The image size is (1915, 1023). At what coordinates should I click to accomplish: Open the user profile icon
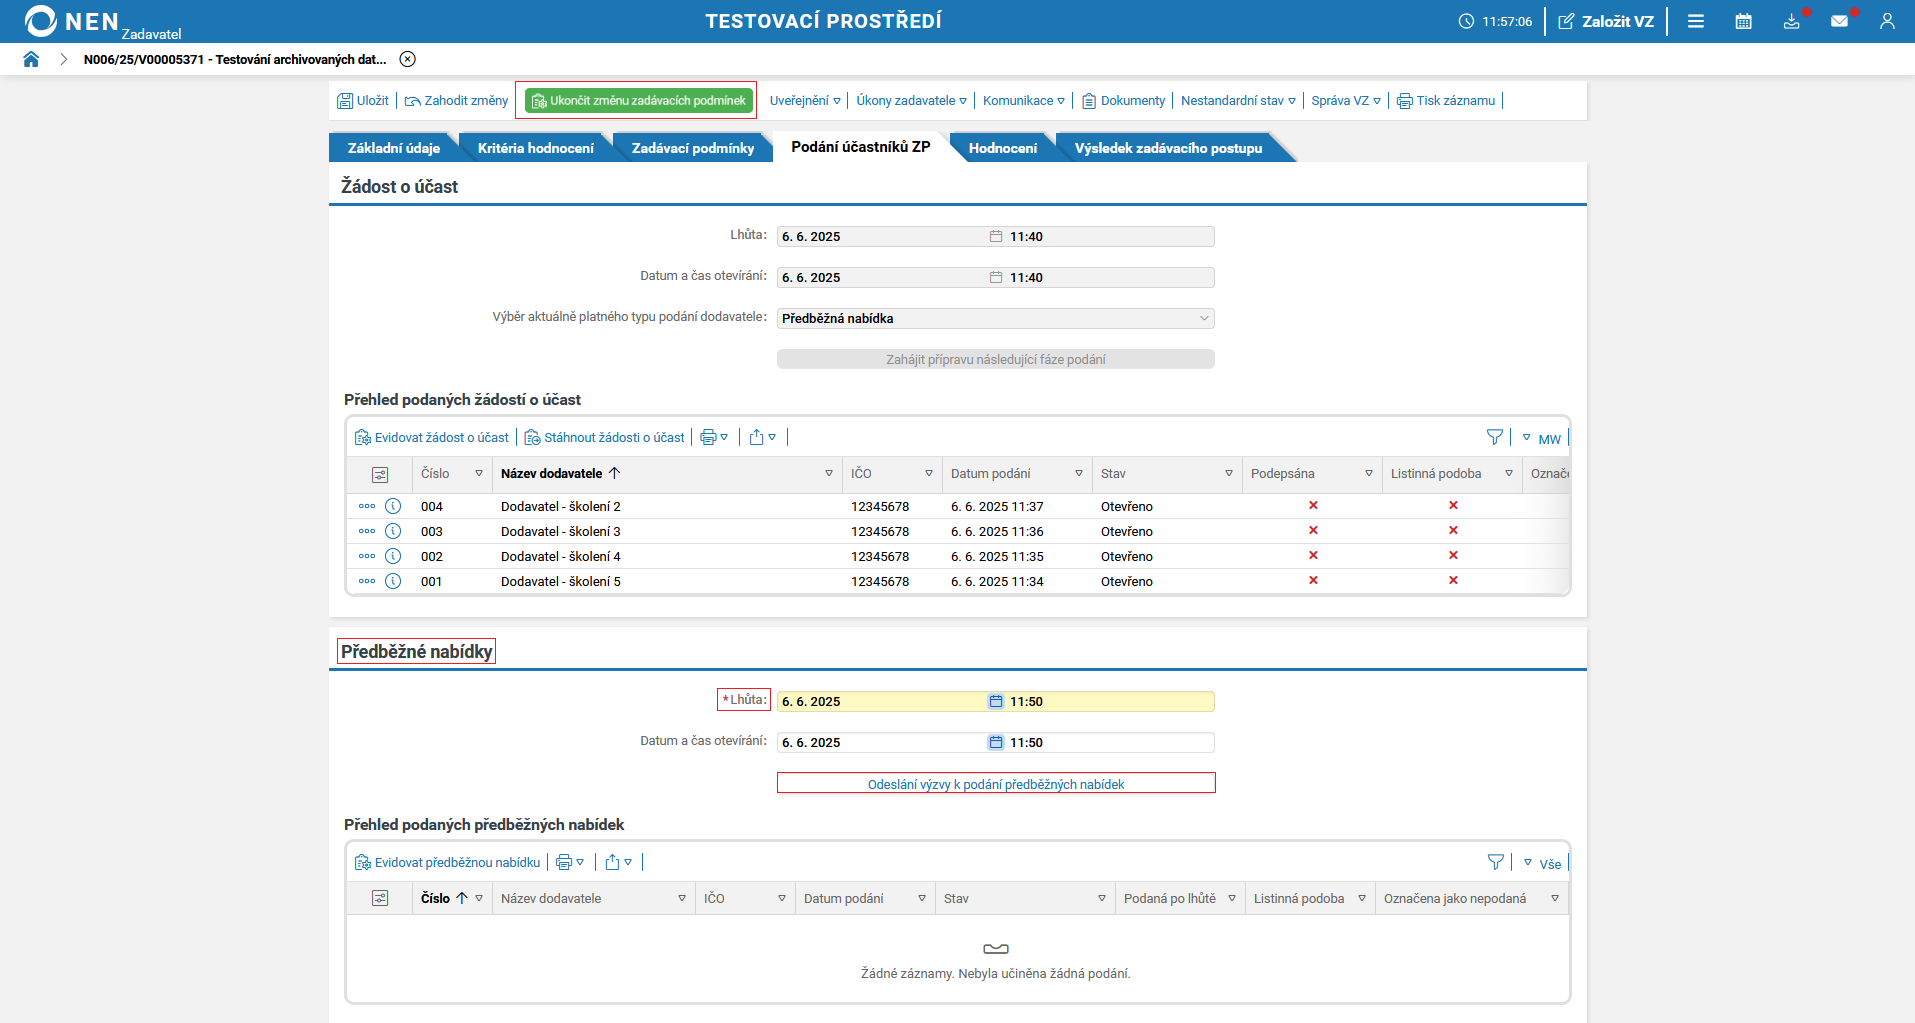coord(1887,21)
